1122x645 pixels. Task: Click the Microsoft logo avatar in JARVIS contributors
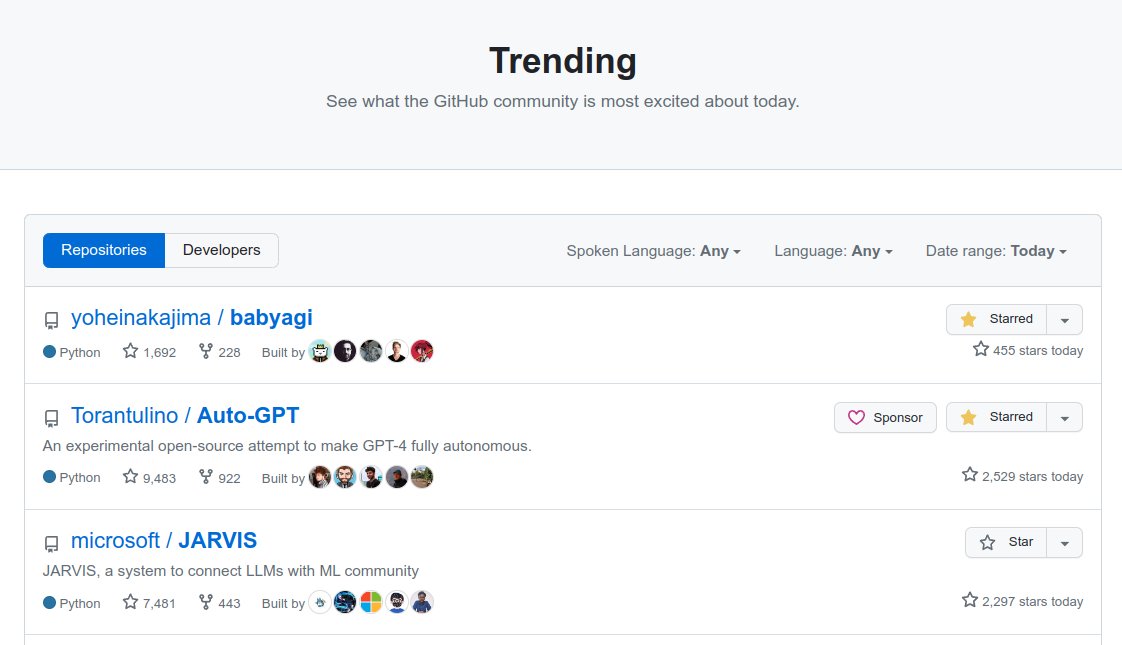pos(371,602)
